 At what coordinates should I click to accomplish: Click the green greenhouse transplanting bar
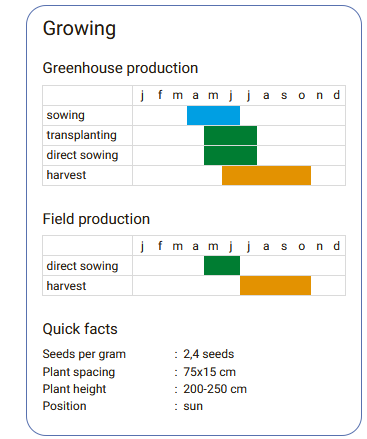[230, 135]
